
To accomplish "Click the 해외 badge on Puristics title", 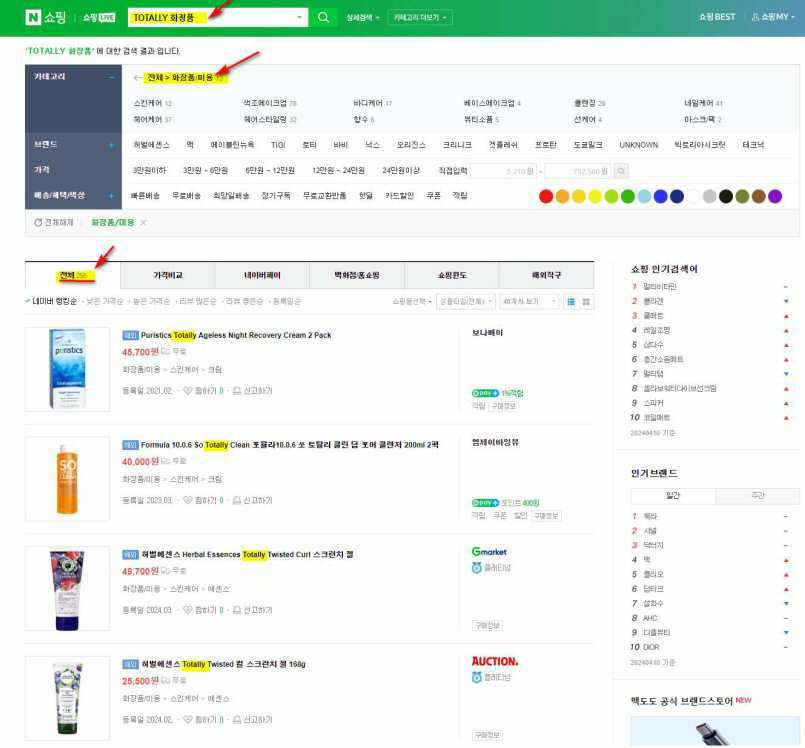I will pyautogui.click(x=130, y=335).
